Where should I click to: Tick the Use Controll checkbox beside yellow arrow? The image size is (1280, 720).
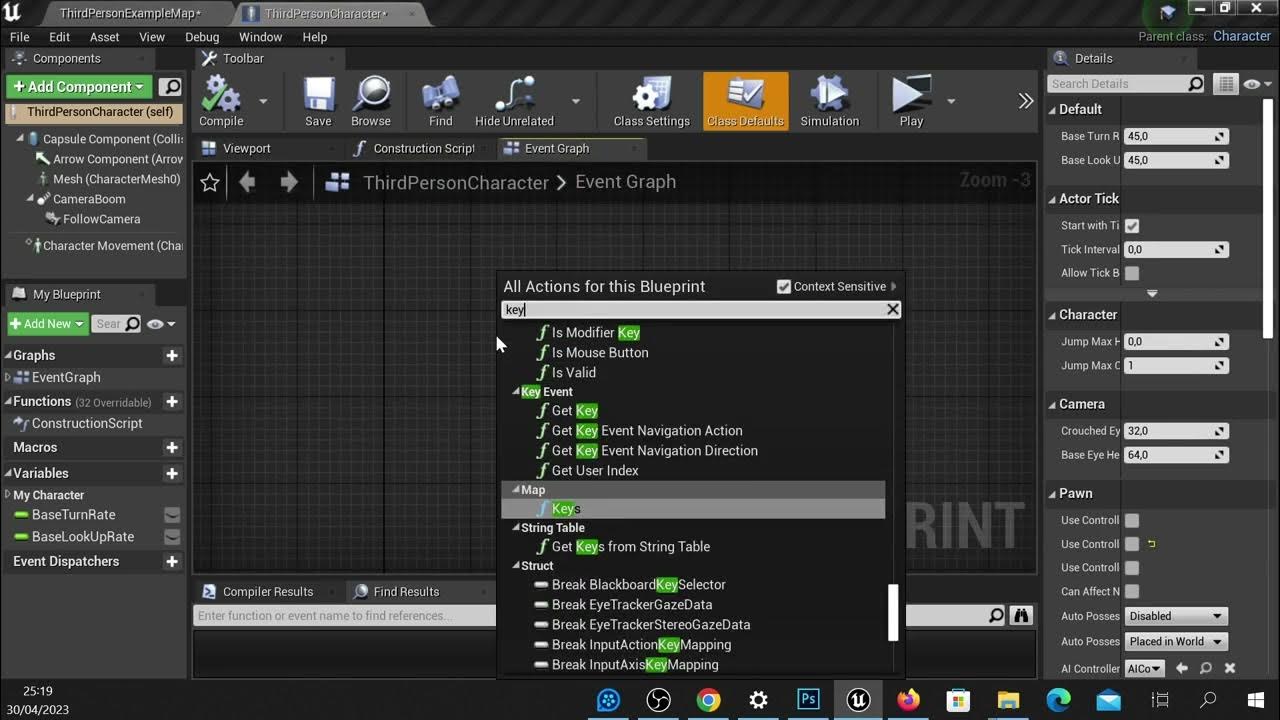[x=1132, y=544]
